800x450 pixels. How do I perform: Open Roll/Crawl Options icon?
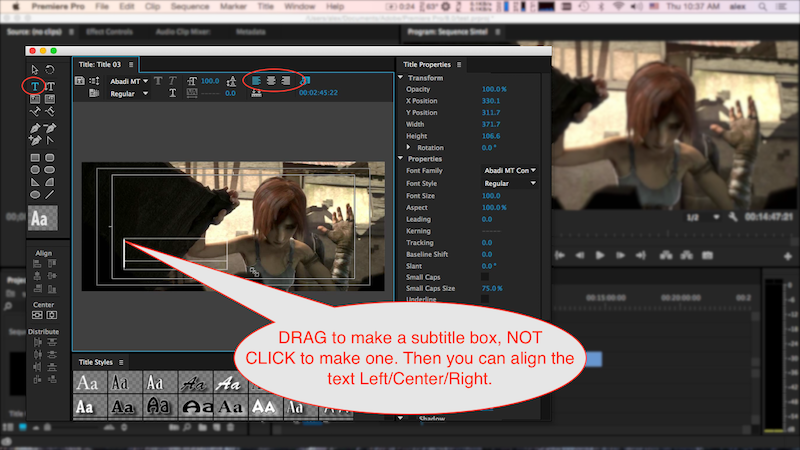[x=94, y=81]
